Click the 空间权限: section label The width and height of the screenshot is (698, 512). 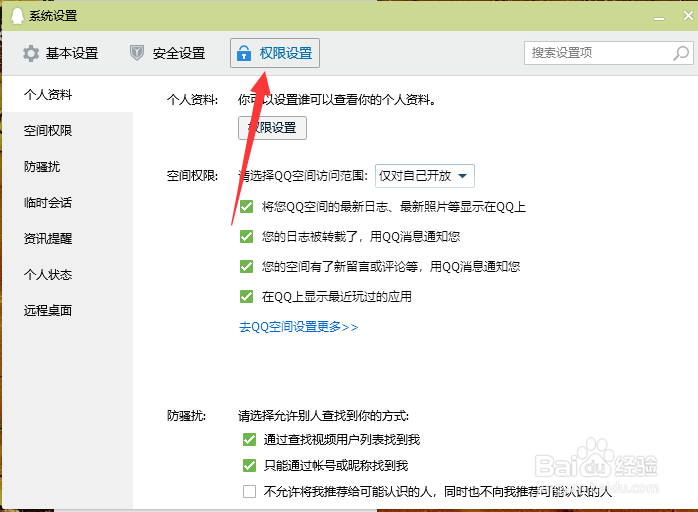click(x=192, y=176)
